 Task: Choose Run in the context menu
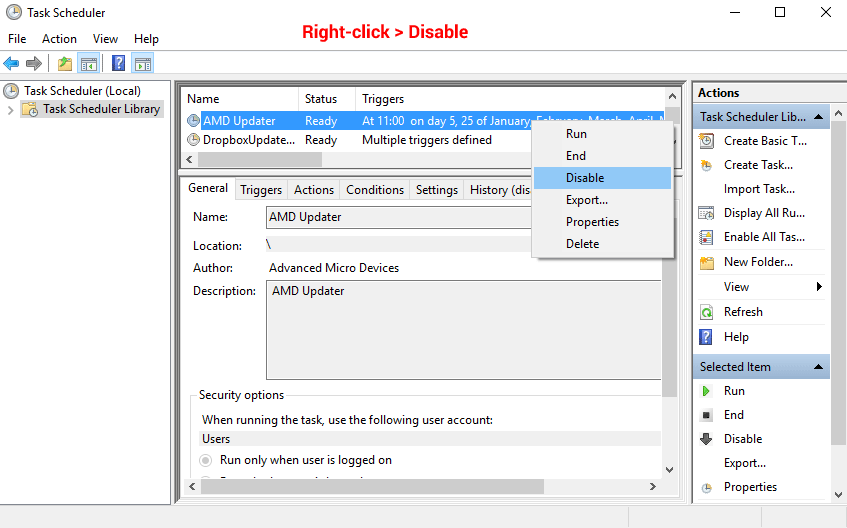coord(602,134)
